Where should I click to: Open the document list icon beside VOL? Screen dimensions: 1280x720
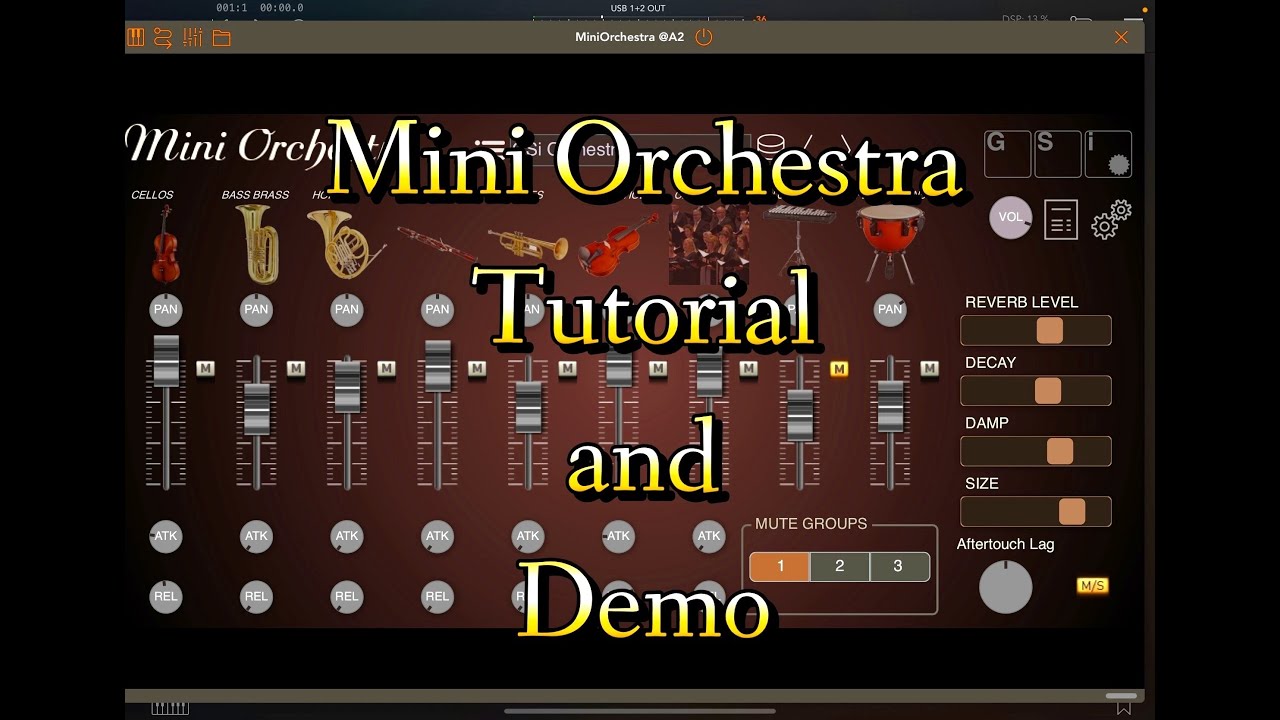(x=1061, y=219)
